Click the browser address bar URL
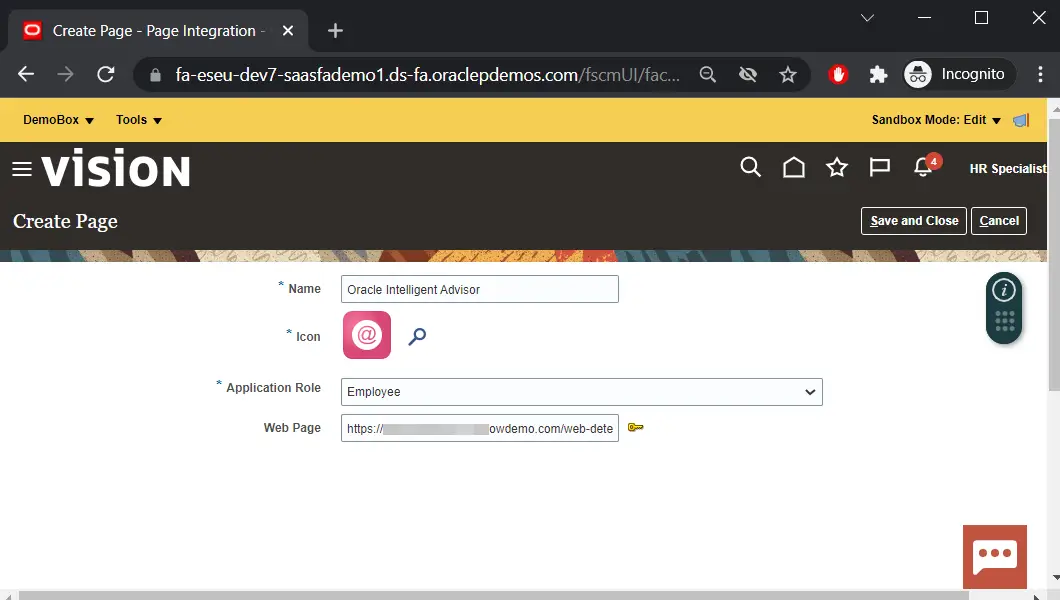Screen dimensions: 1060x600 427,74
